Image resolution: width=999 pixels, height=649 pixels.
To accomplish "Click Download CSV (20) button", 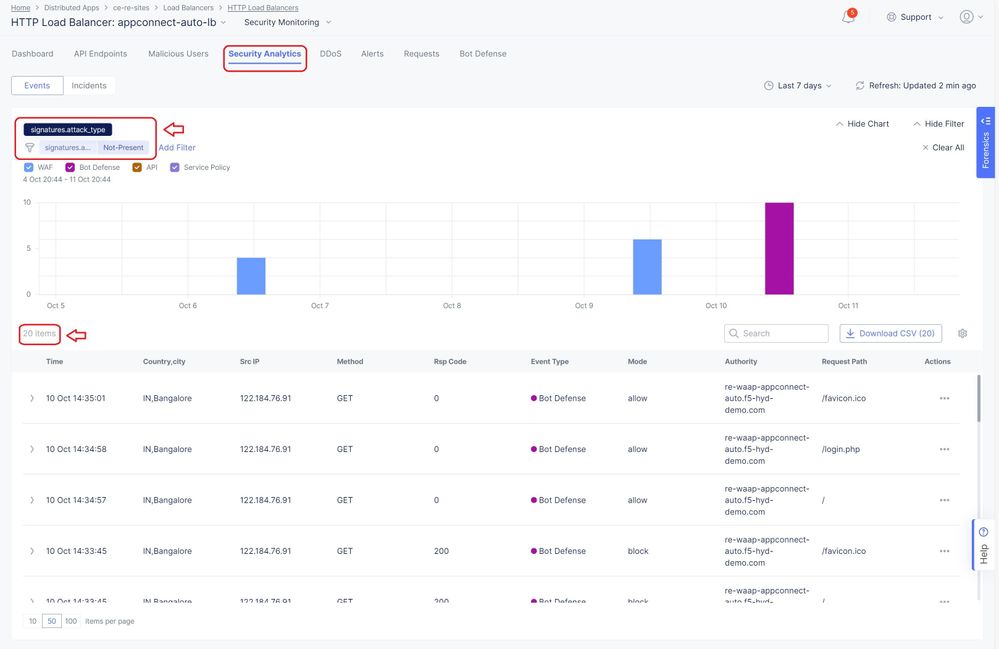I will tap(890, 334).
